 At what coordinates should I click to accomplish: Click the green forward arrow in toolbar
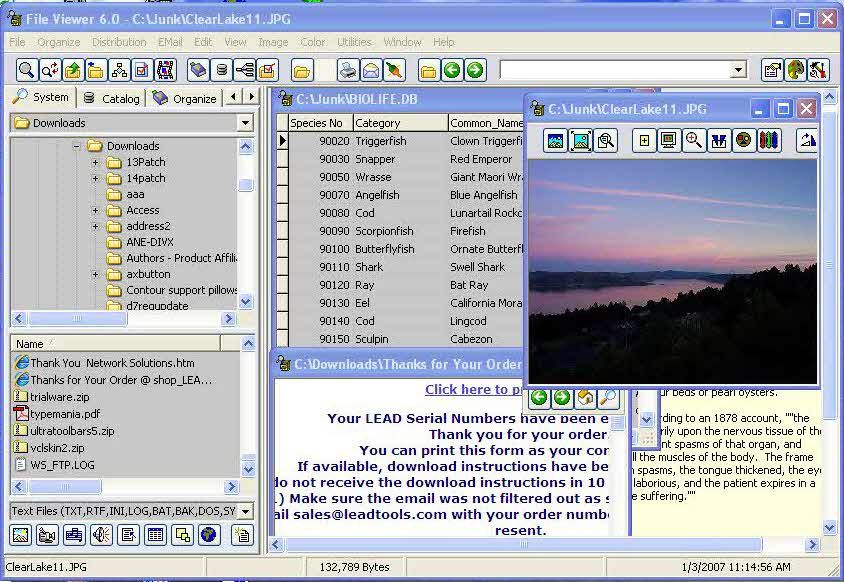pos(475,70)
